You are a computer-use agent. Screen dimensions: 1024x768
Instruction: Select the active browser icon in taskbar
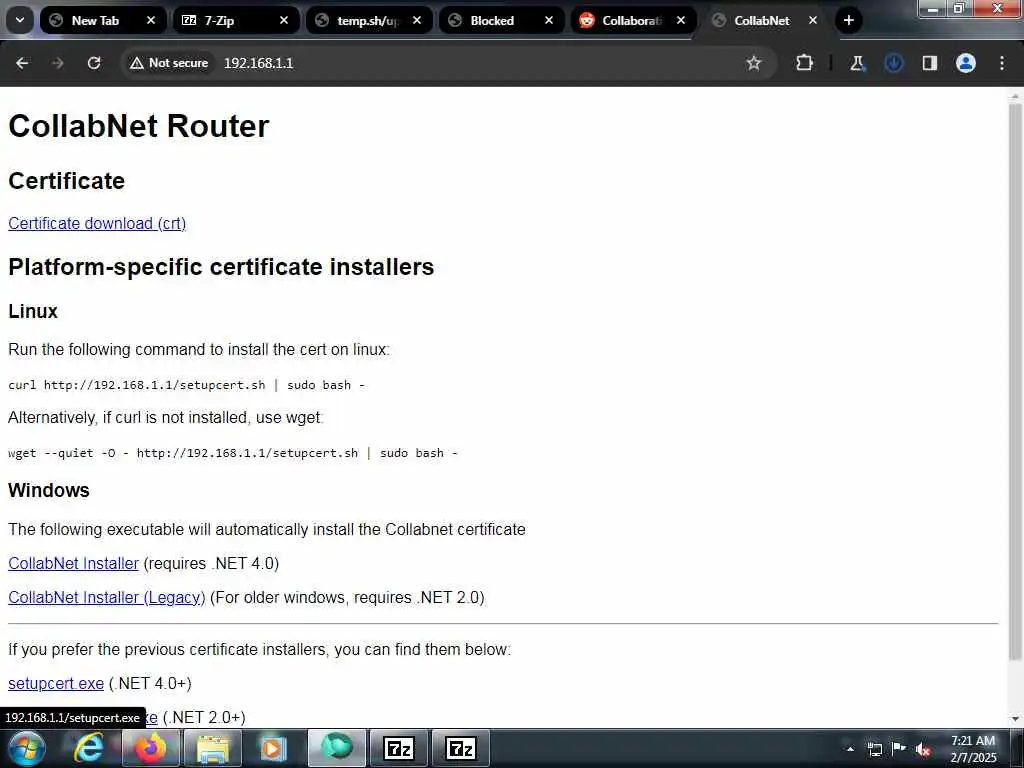337,748
